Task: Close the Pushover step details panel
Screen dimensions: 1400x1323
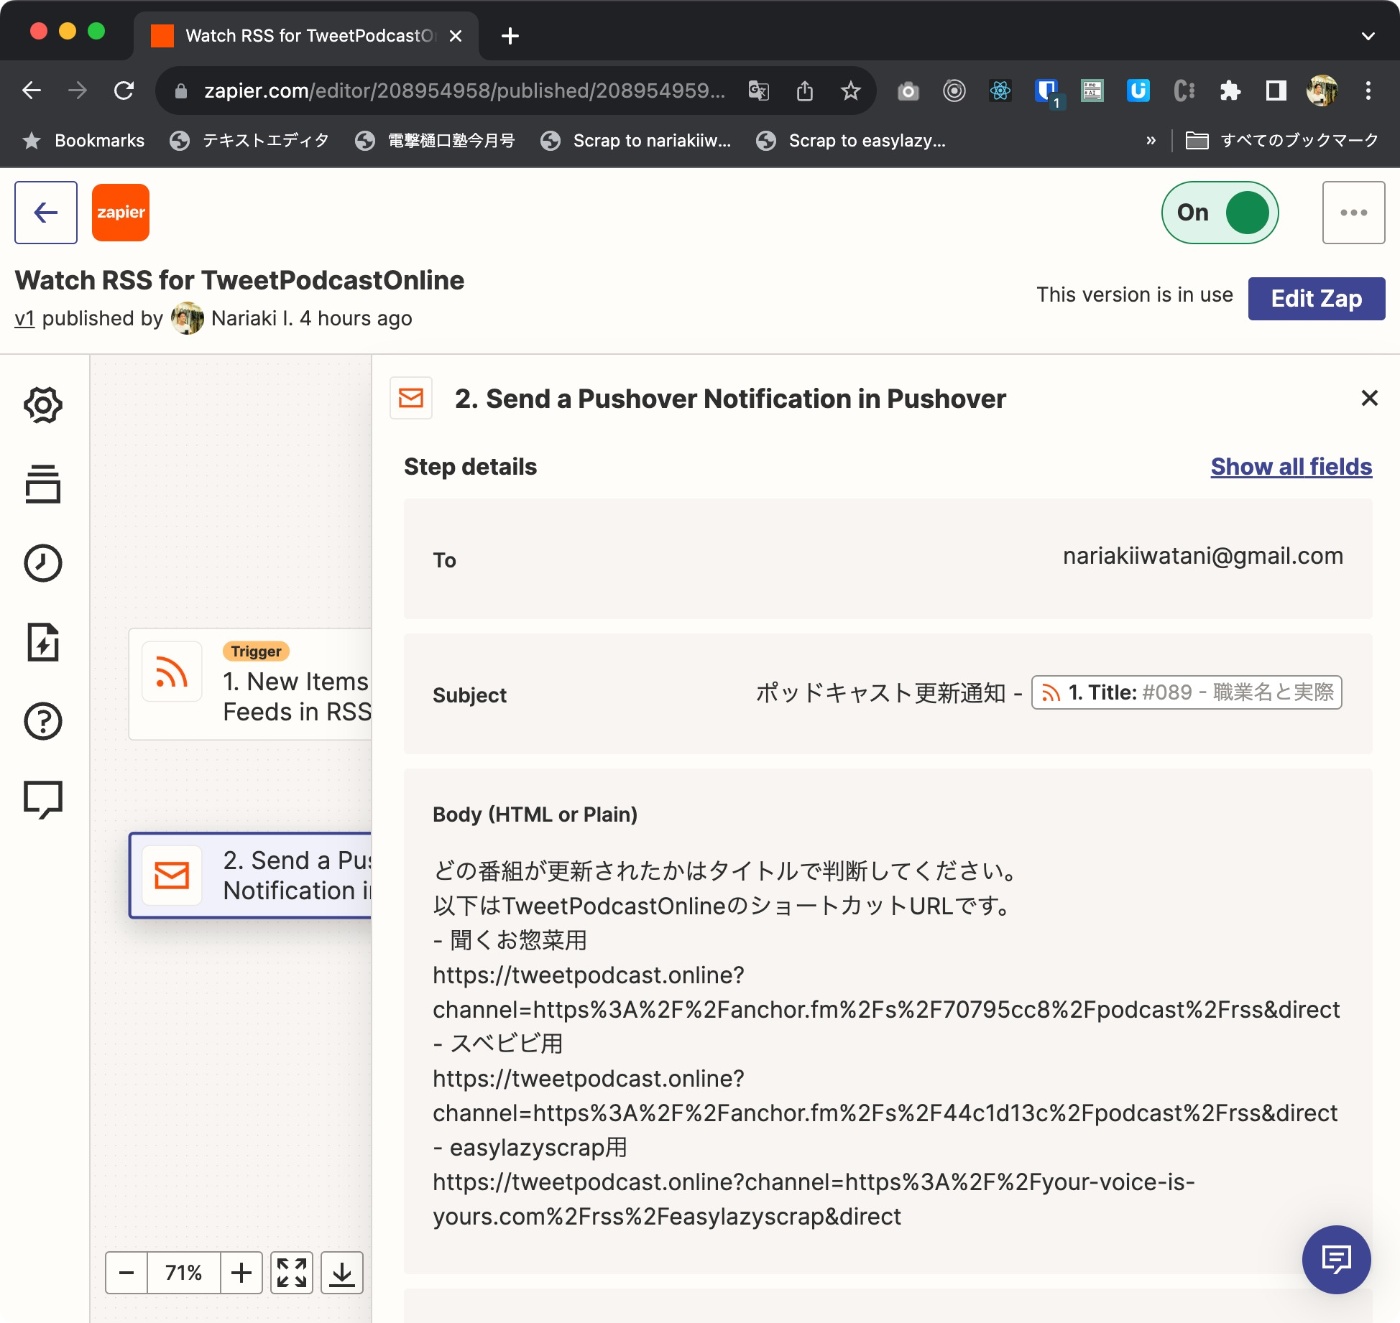Action: (x=1370, y=398)
